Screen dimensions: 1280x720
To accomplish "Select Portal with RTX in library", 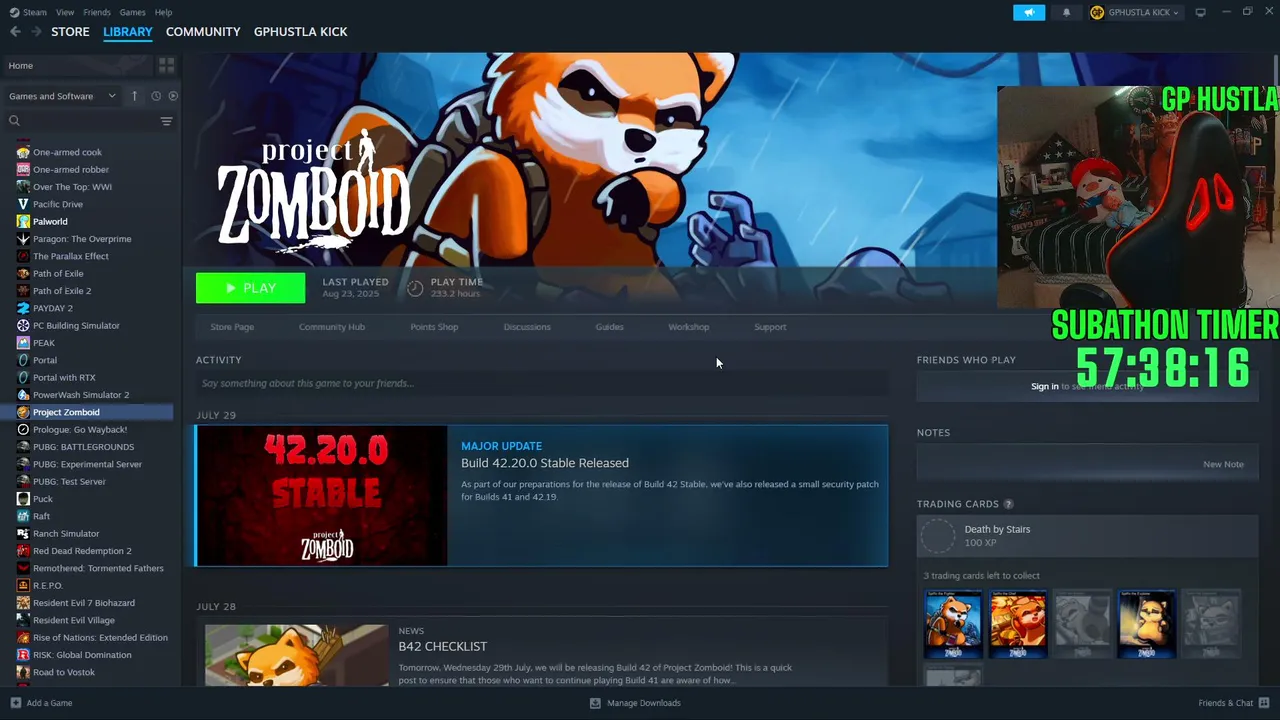I will pos(64,377).
